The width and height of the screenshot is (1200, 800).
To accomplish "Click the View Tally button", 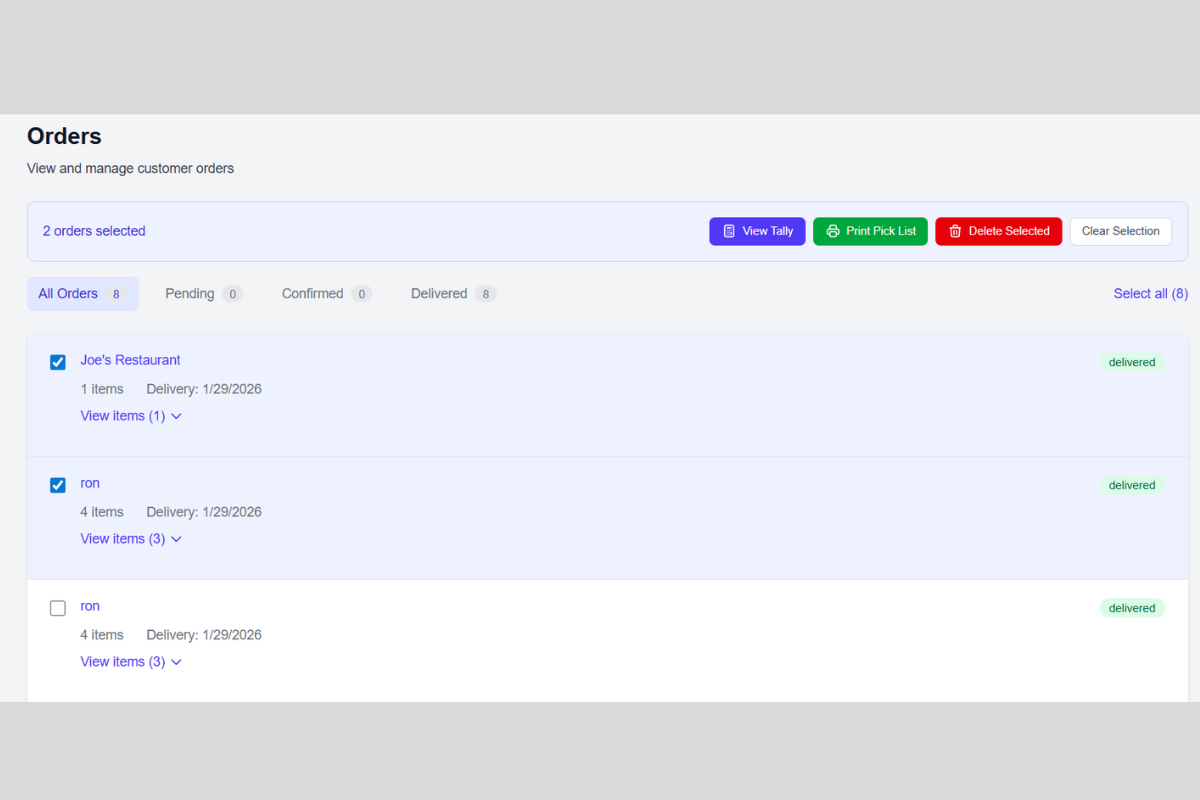I will (x=757, y=231).
